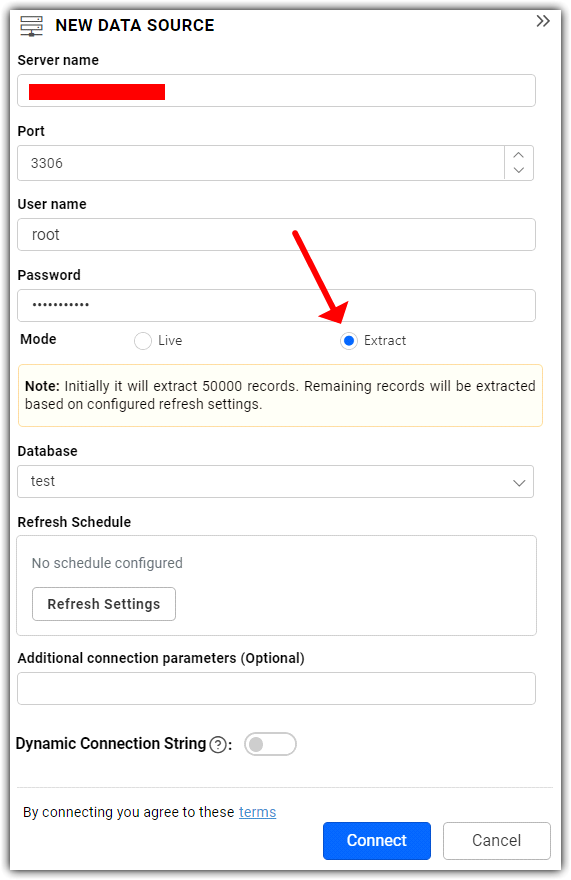Select the Live mode radio button

[x=143, y=341]
